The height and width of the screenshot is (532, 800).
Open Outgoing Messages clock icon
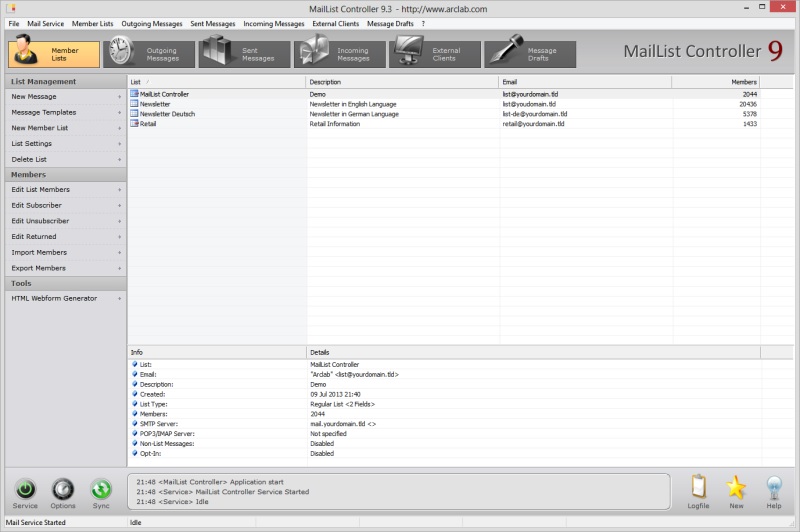pos(121,50)
